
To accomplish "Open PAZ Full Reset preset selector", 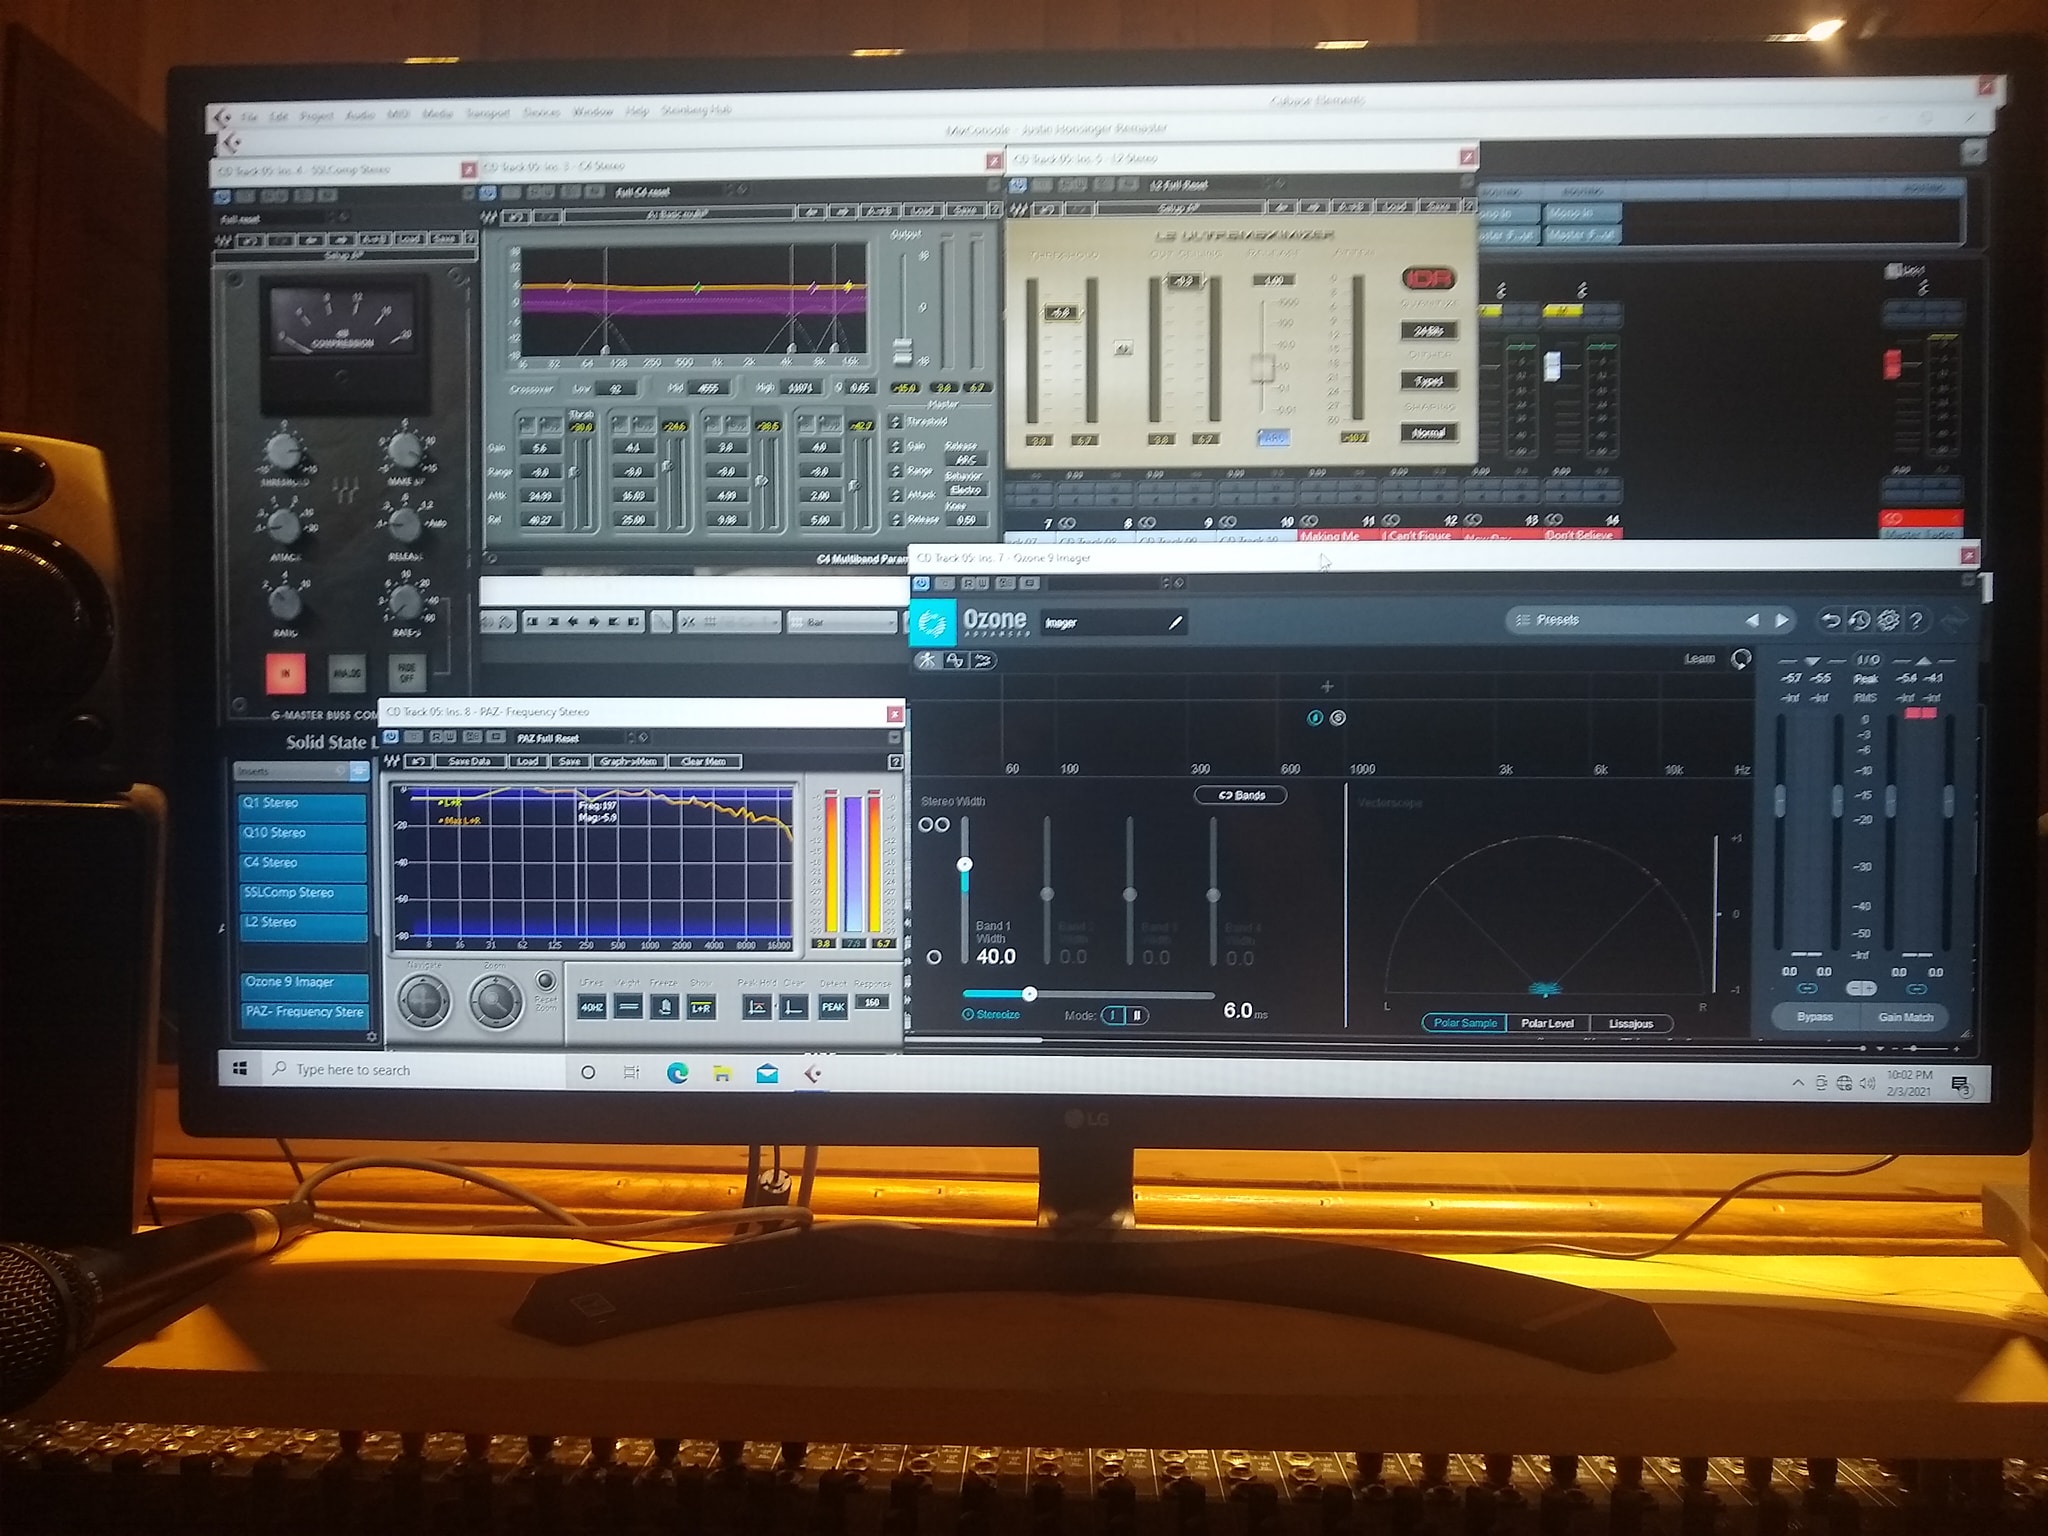I will coord(572,737).
